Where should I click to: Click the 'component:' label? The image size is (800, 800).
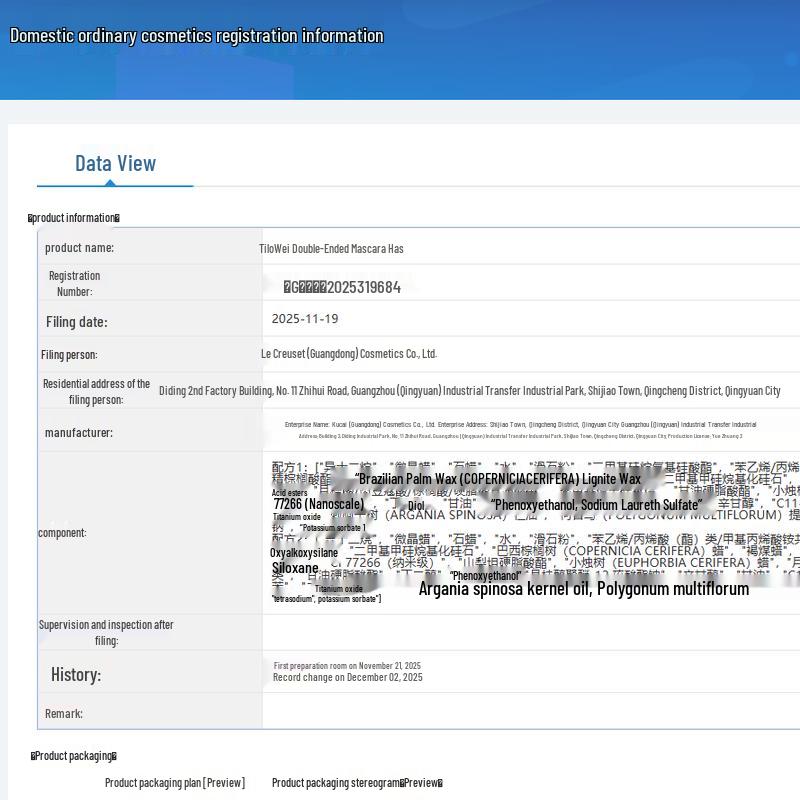(x=62, y=533)
